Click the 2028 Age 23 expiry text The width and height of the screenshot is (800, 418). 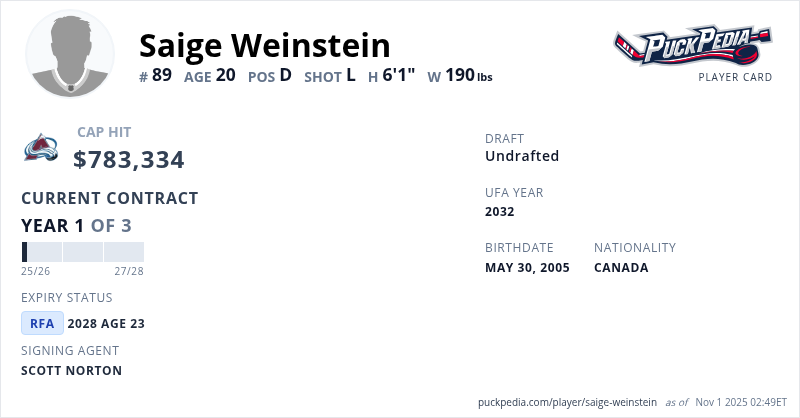[106, 323]
